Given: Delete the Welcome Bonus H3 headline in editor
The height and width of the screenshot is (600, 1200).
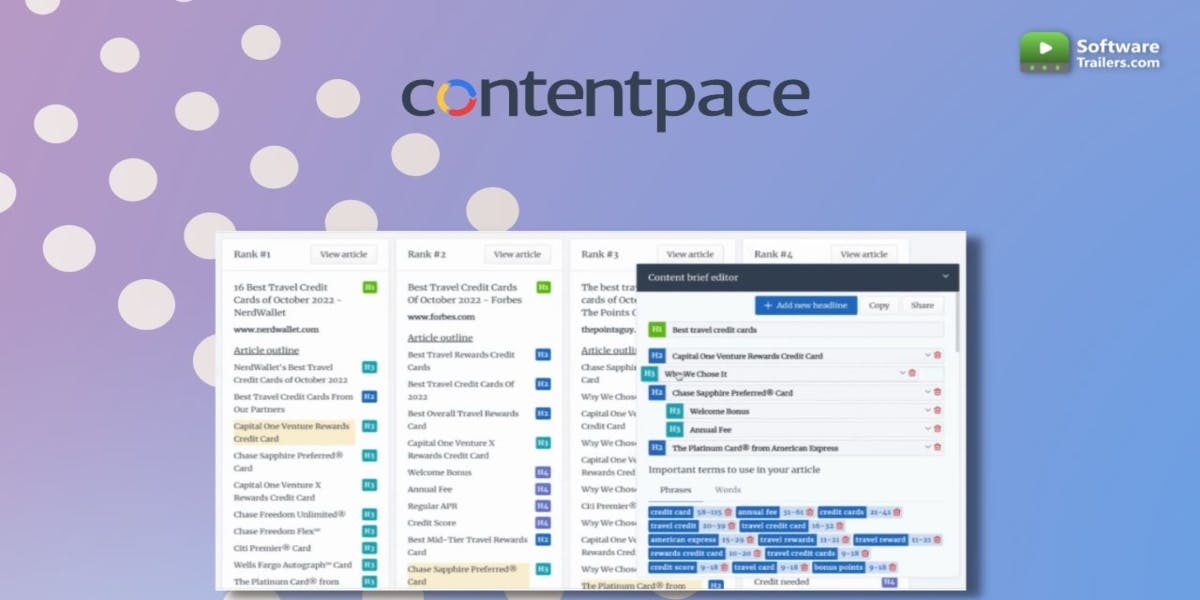Looking at the screenshot, I should [x=937, y=411].
